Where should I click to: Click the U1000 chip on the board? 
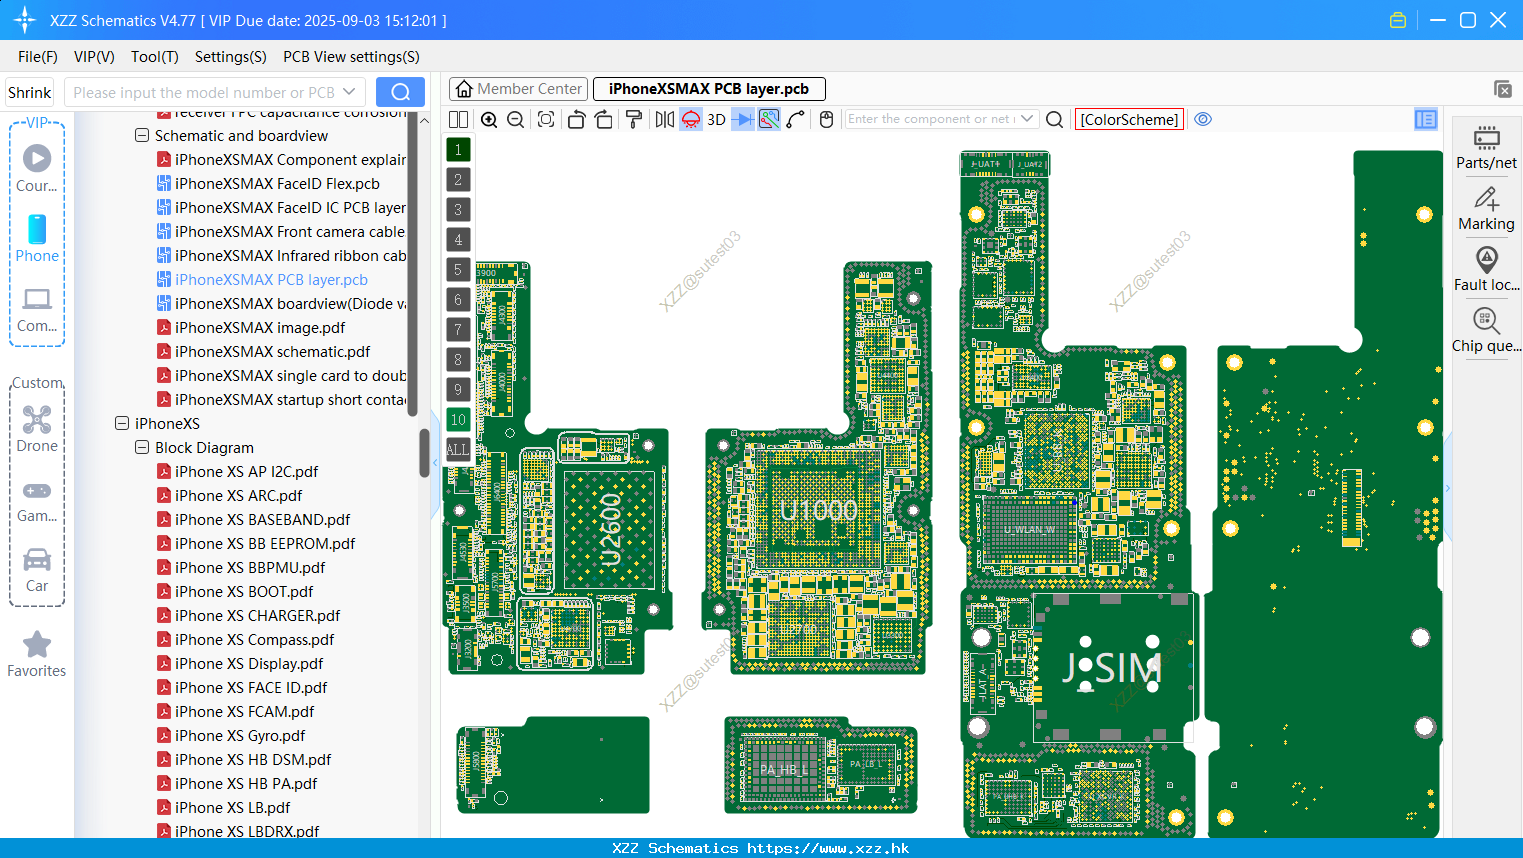(818, 510)
